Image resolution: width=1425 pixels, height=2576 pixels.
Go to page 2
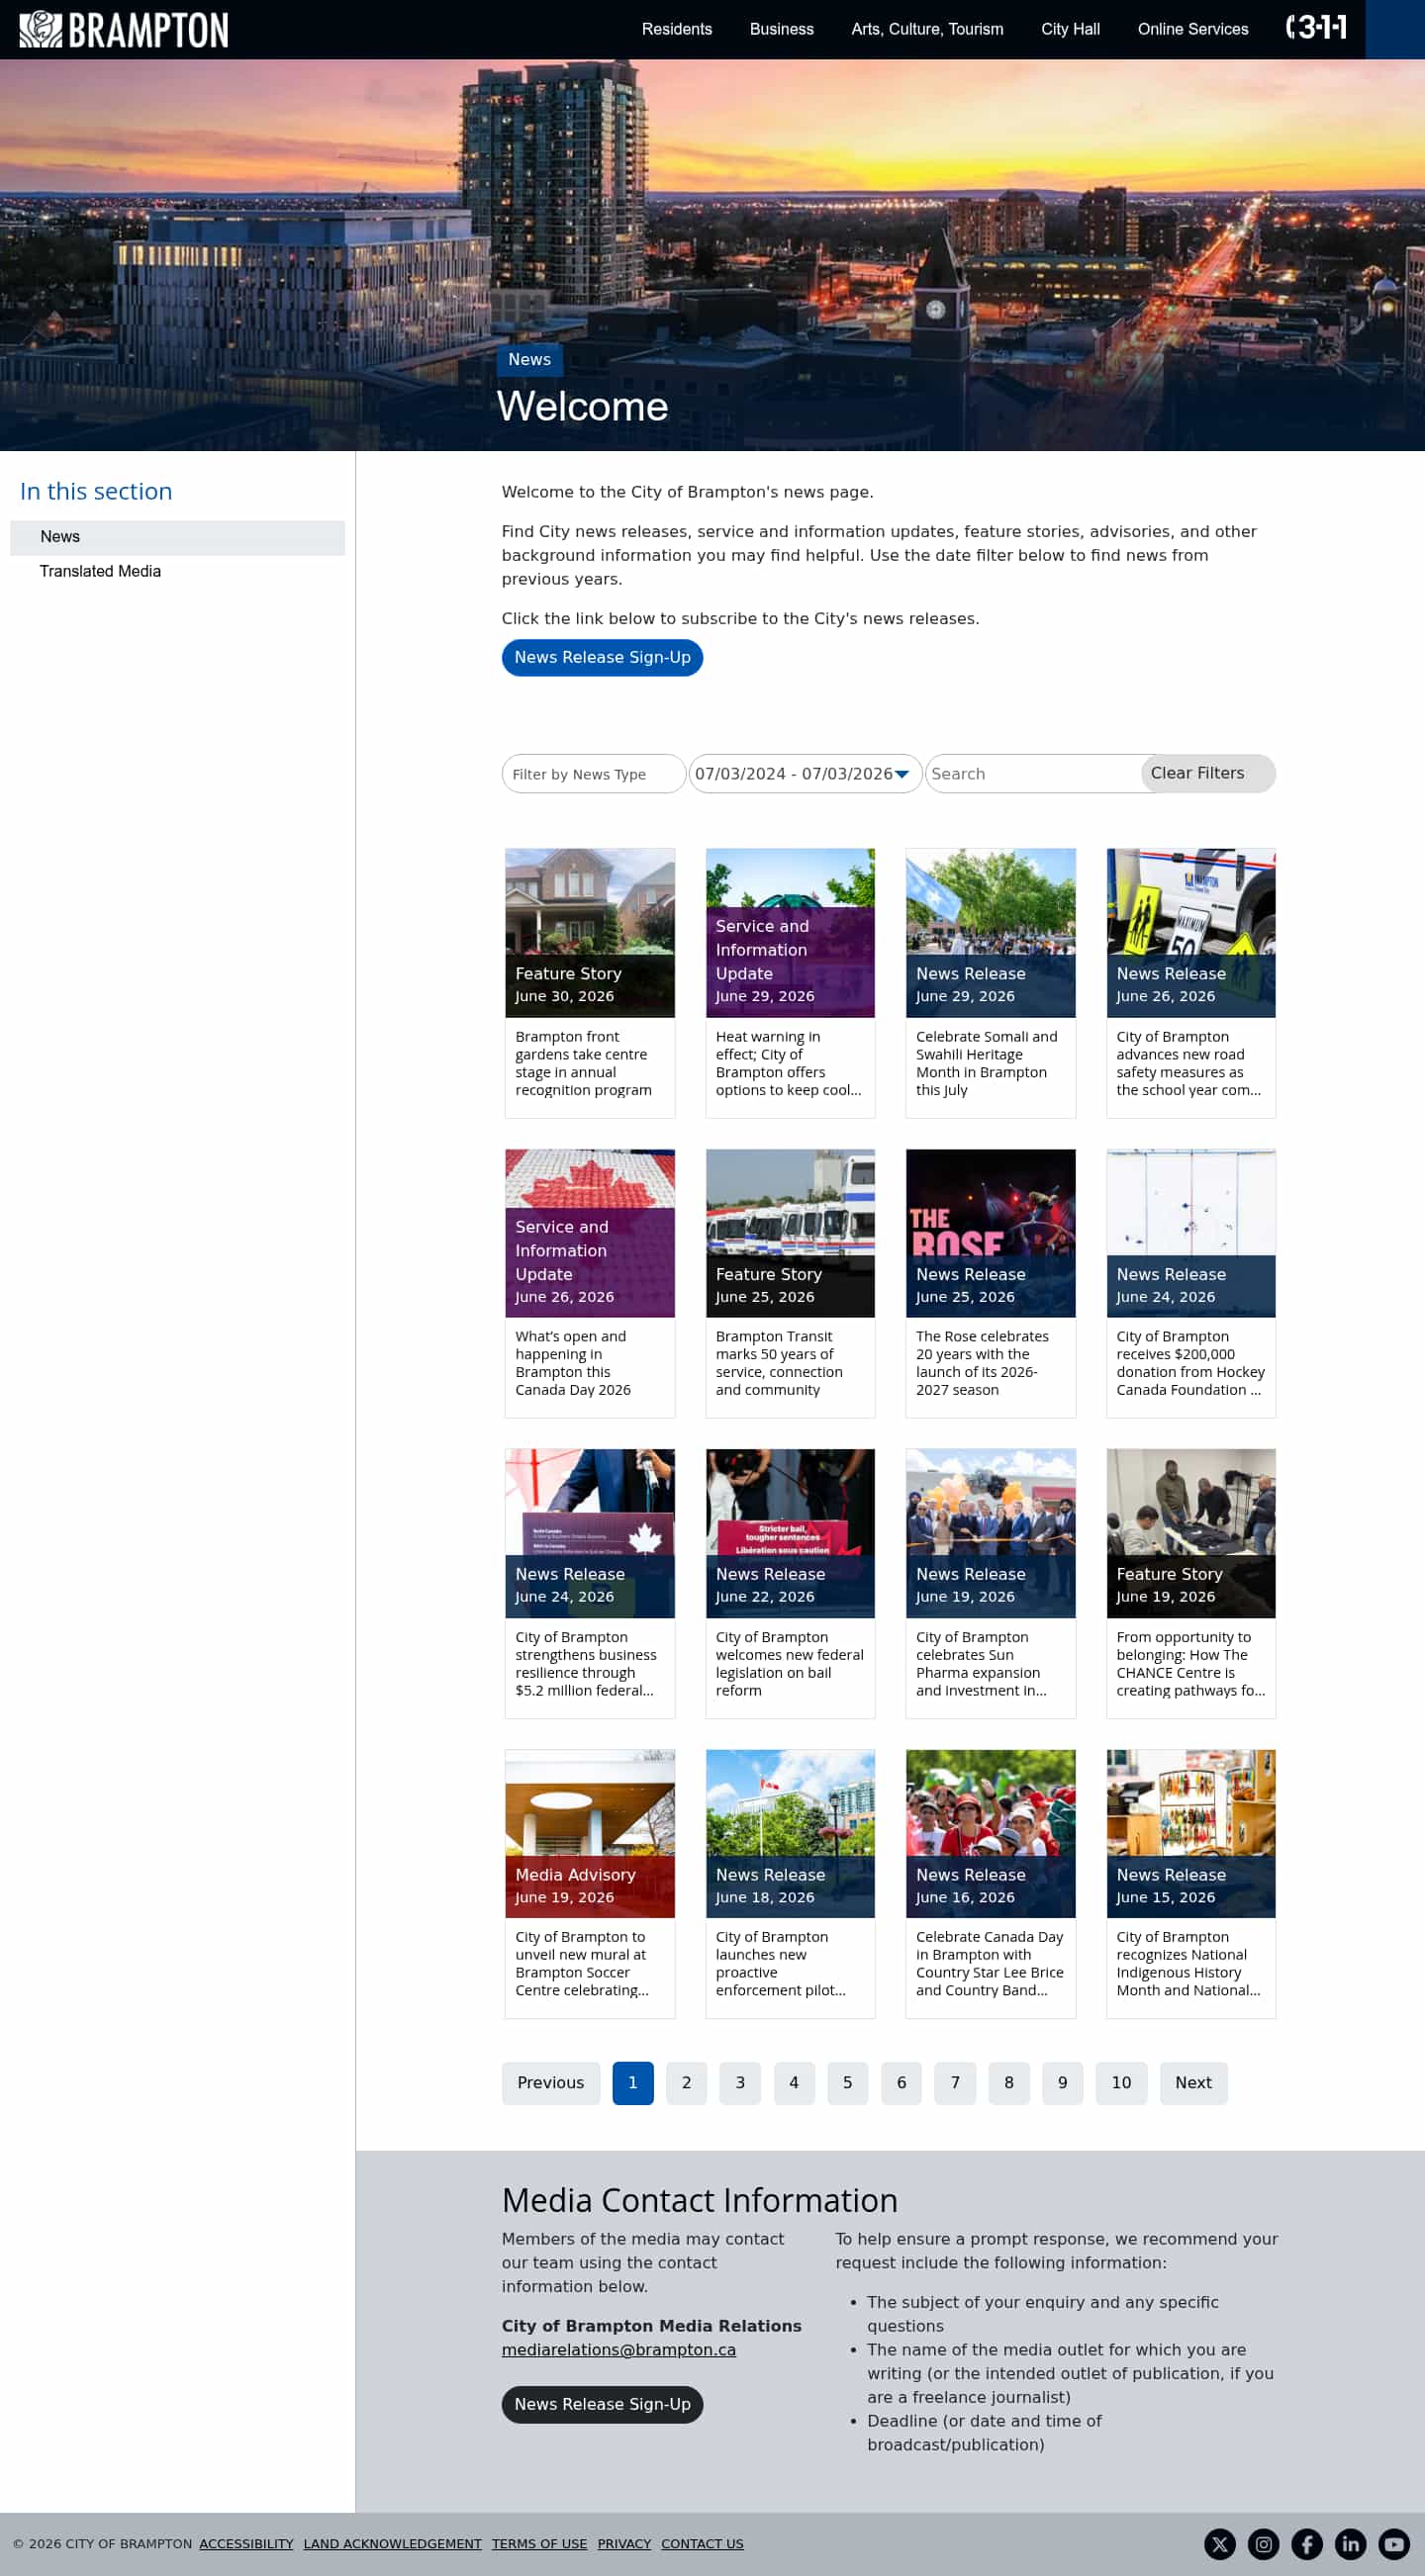pyautogui.click(x=687, y=2083)
